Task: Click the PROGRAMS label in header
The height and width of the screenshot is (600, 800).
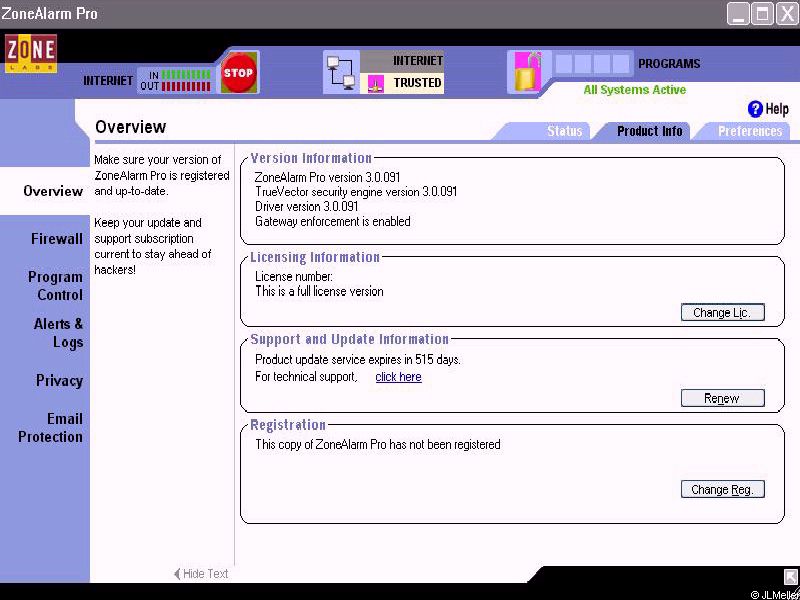Action: pyautogui.click(x=669, y=64)
